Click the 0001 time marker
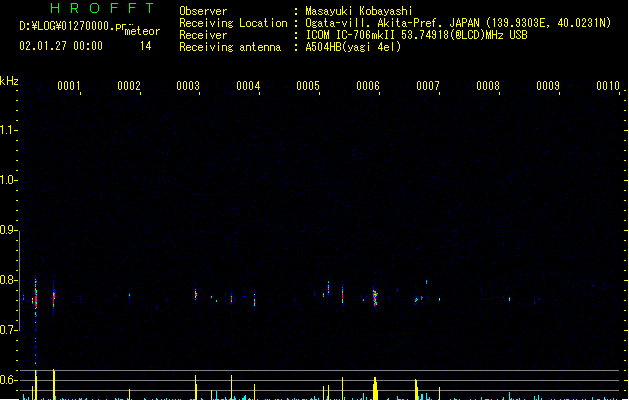The width and height of the screenshot is (629, 400). [69, 86]
